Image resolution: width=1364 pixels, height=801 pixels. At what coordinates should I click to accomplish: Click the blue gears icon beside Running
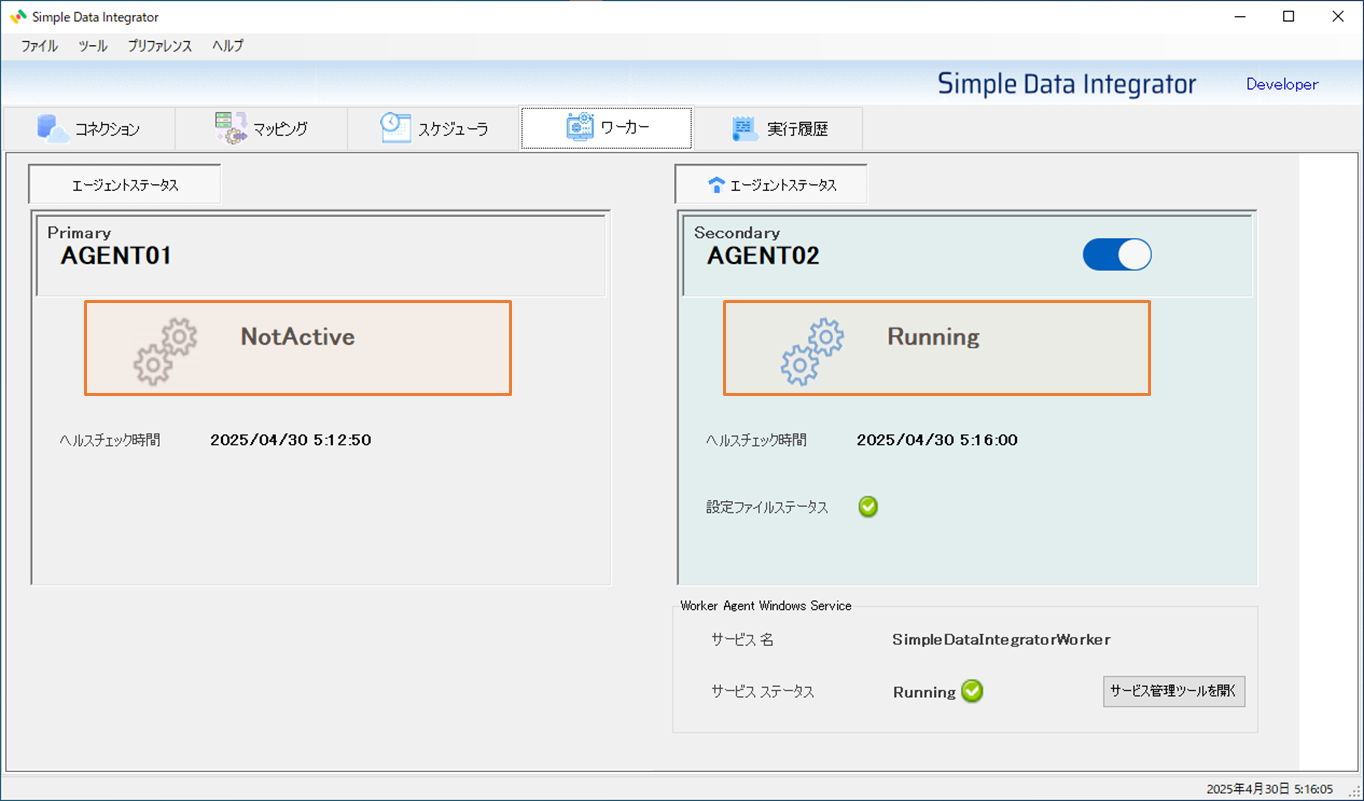812,351
